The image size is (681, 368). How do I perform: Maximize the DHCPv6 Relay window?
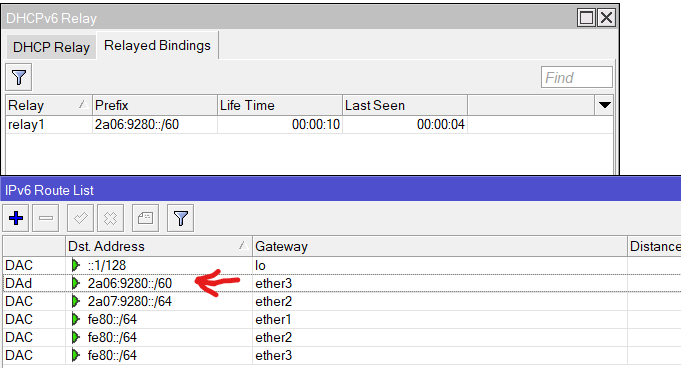pos(586,18)
